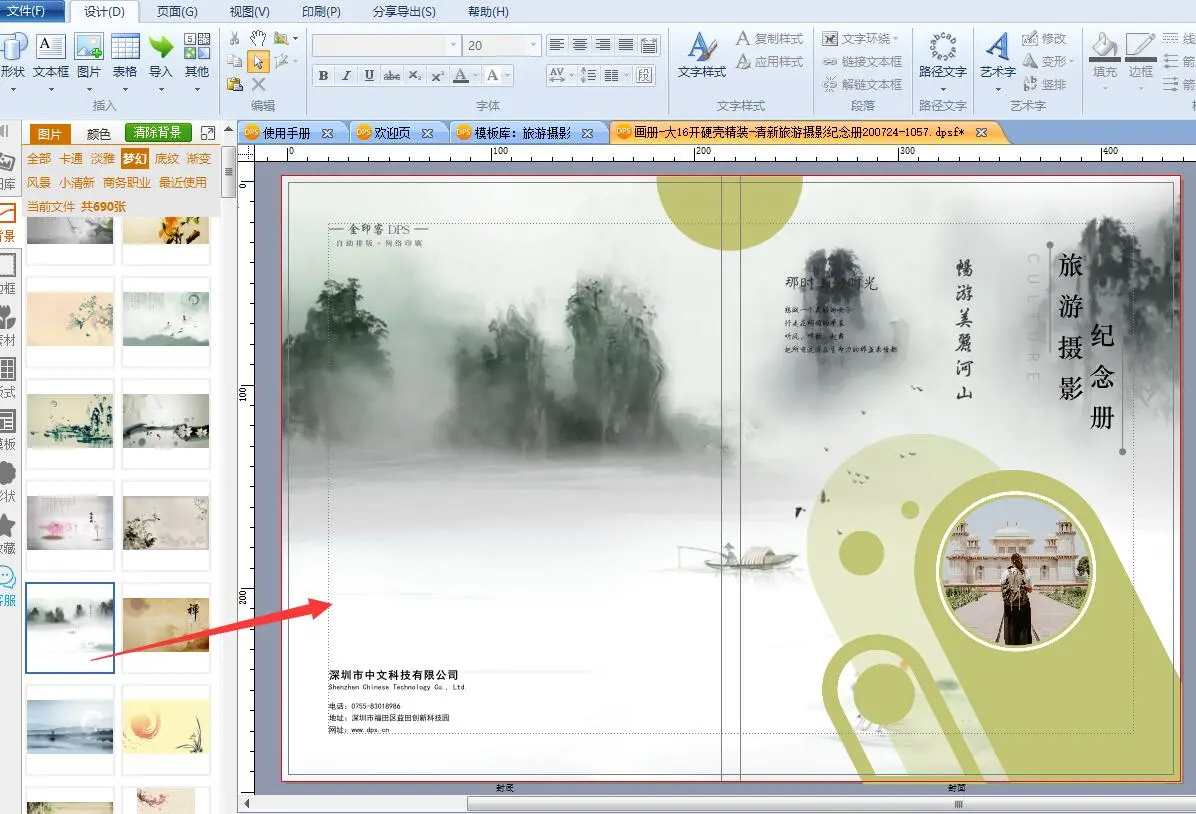The width and height of the screenshot is (1196, 814).
Task: Switch to the 印刷(P) ribbon tab
Action: (321, 11)
